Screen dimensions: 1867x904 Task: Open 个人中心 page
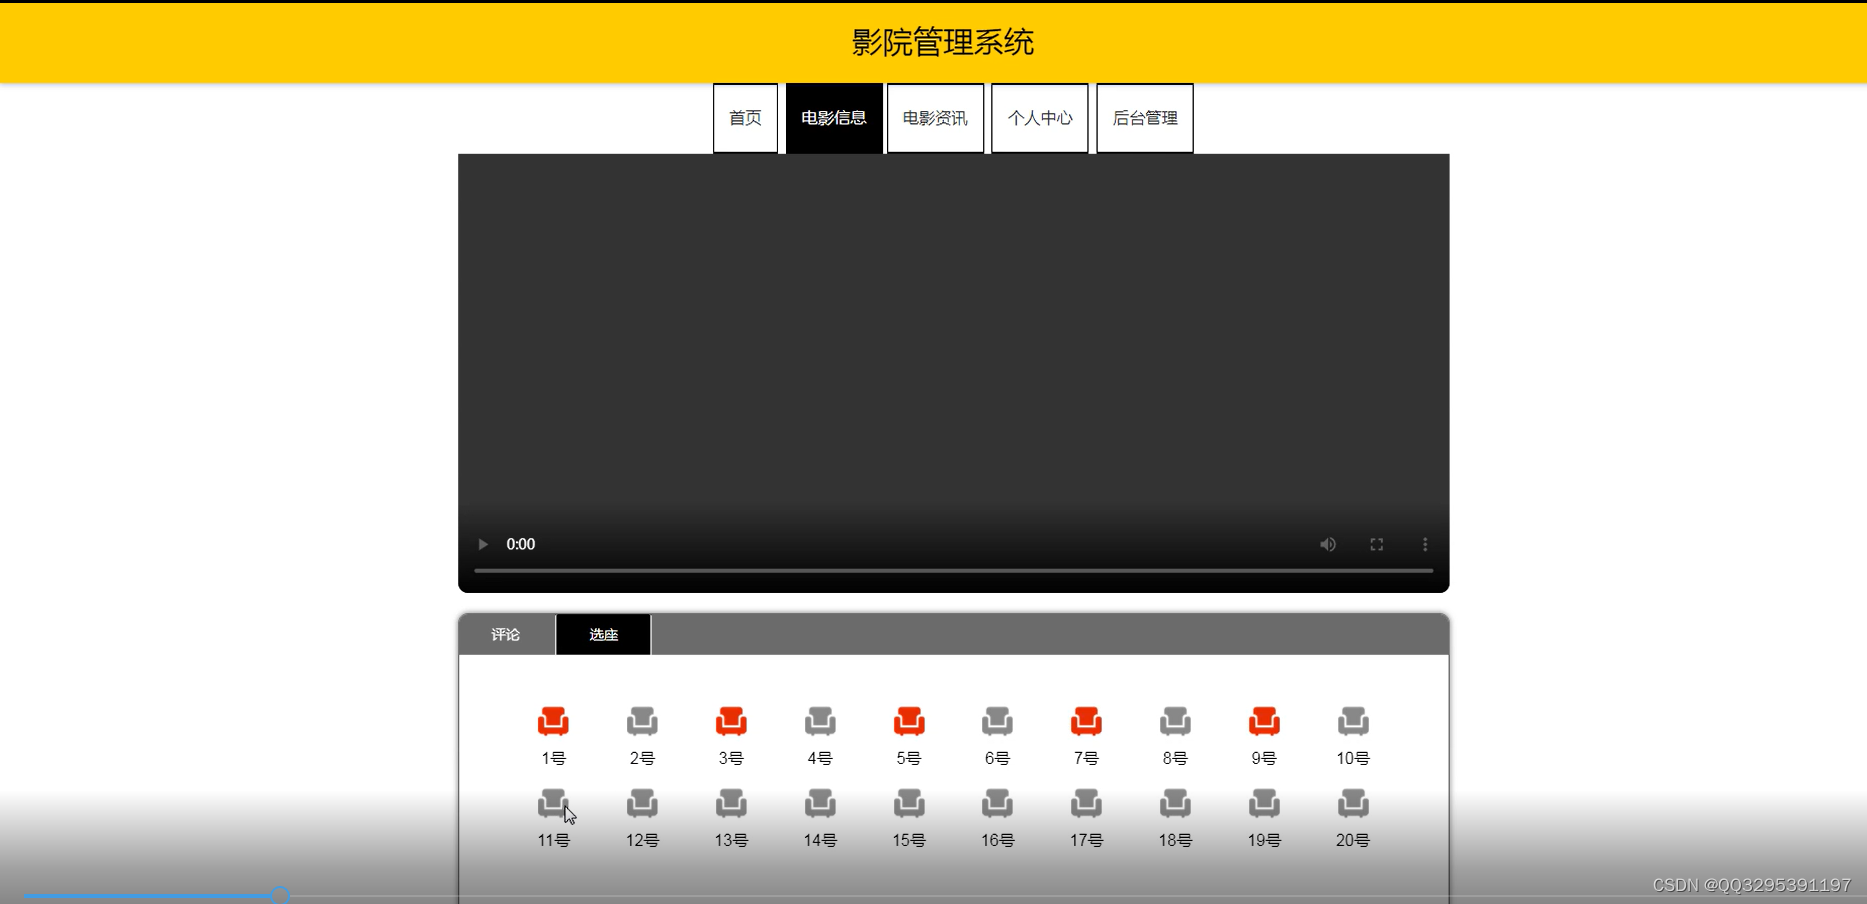tap(1040, 118)
